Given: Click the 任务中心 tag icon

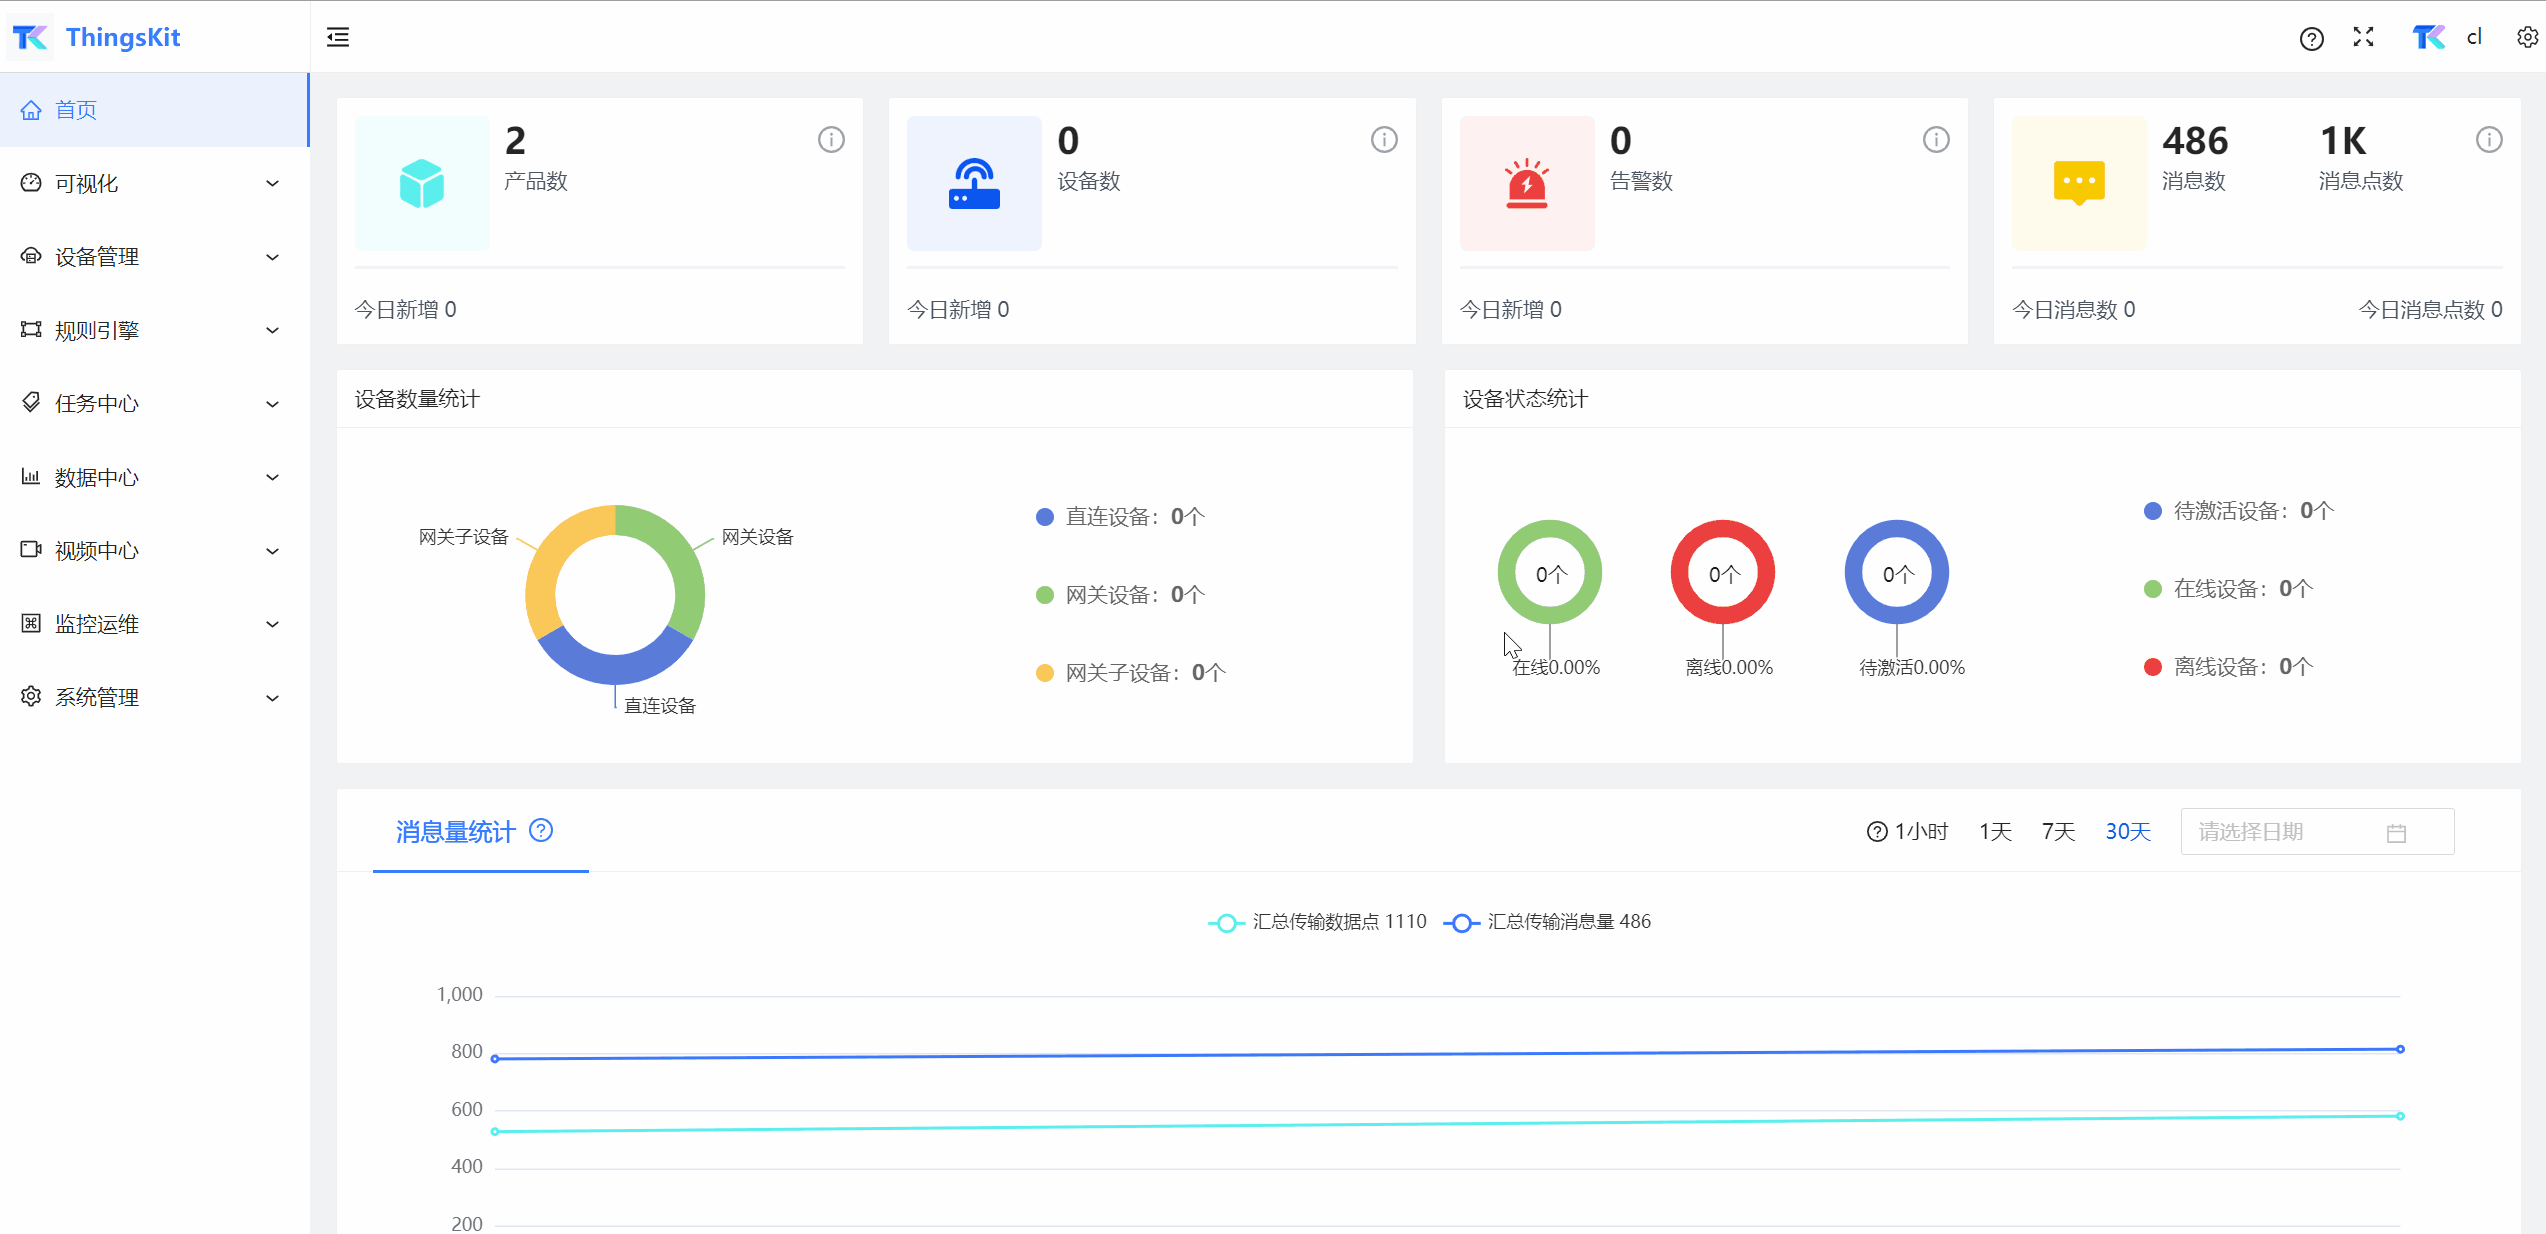Looking at the screenshot, I should (31, 403).
